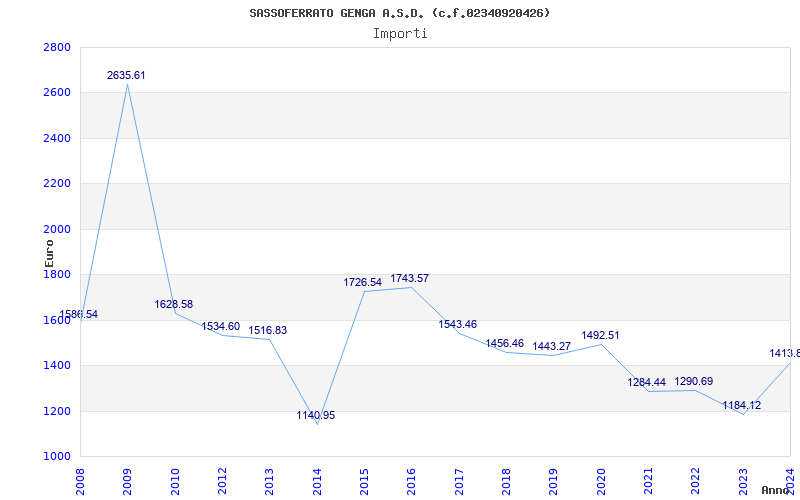
Task: Select data label 1284.44
Action: click(x=647, y=383)
